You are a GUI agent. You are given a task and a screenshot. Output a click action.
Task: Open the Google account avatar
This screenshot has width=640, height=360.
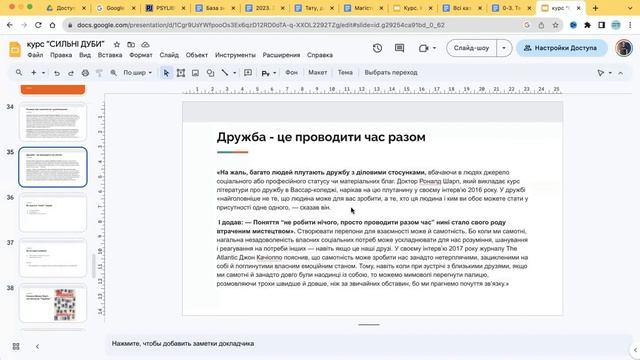624,48
